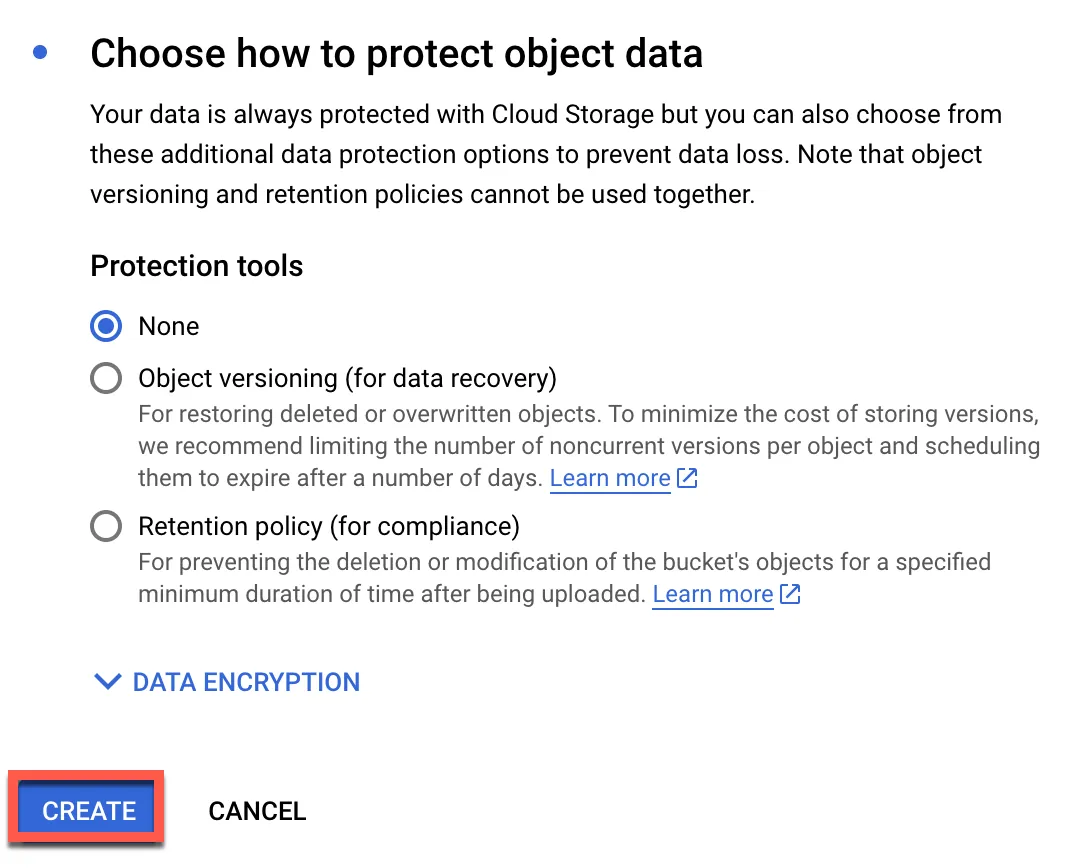Click the CANCEL button
Screen dimensions: 1068x868
pos(257,811)
